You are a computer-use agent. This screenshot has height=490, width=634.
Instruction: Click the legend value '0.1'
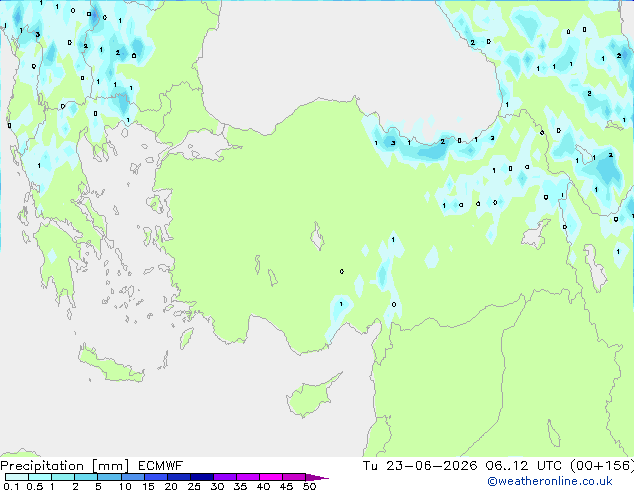click(11, 486)
